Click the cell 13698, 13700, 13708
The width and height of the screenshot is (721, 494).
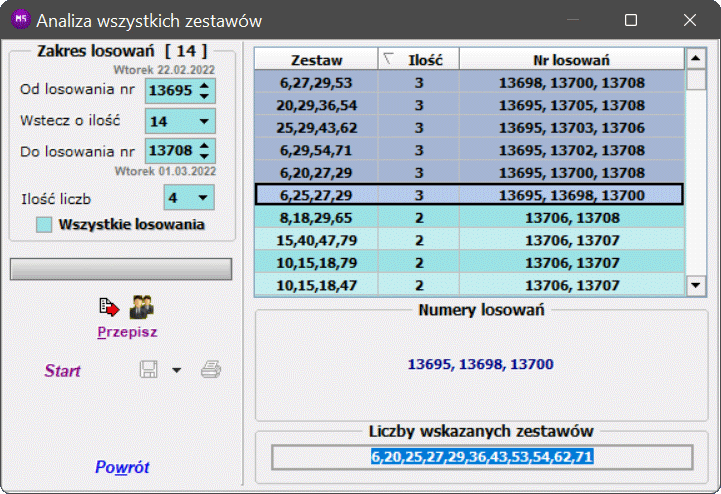572,83
